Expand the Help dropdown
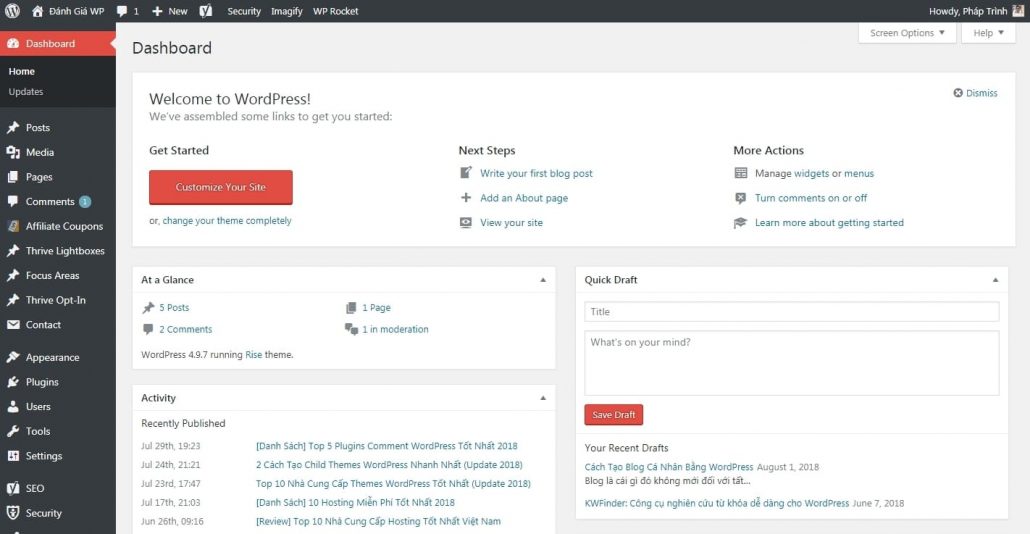Image resolution: width=1030 pixels, height=534 pixels. click(988, 33)
